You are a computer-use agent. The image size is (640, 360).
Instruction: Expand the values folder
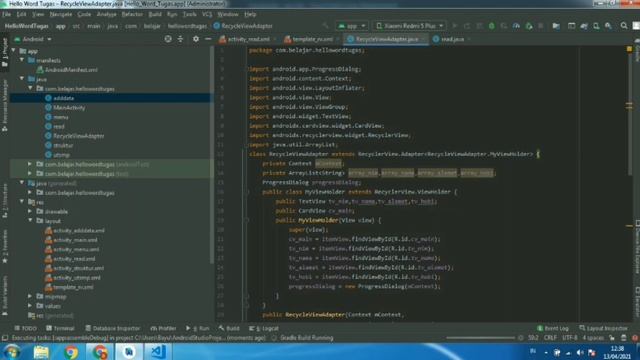tap(30, 306)
